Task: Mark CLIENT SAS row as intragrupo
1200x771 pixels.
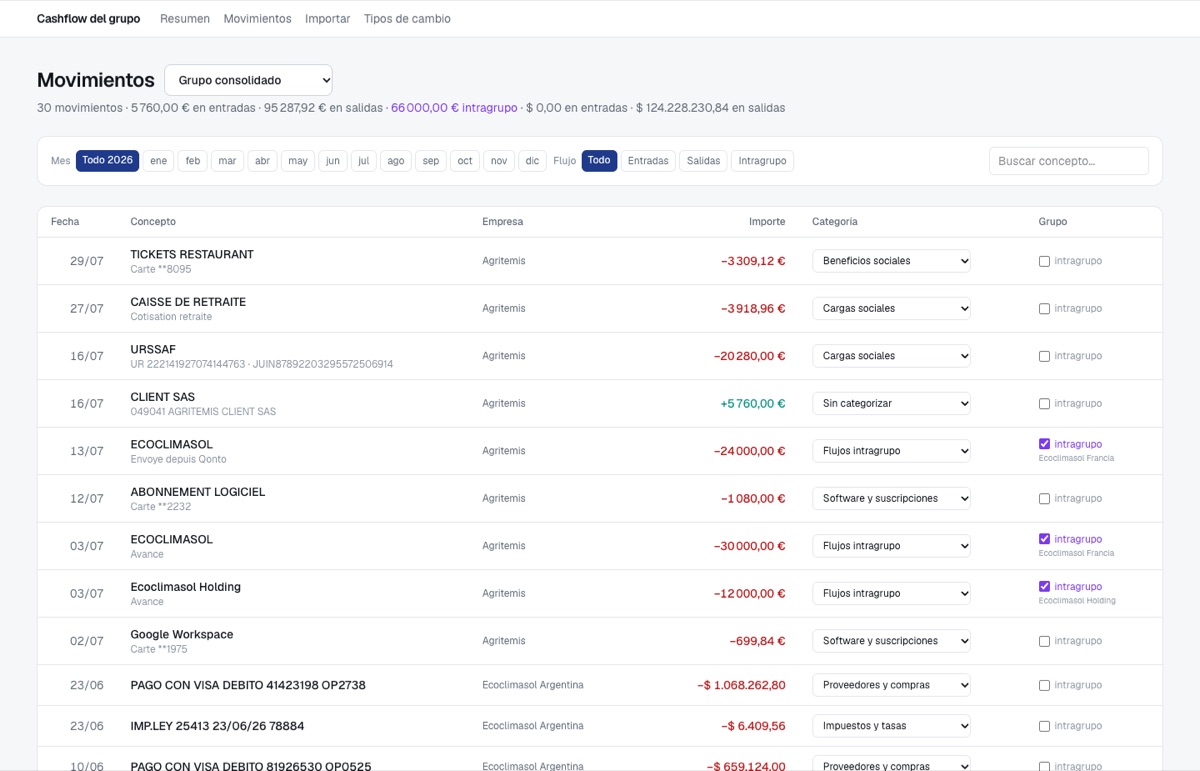Action: tap(1044, 404)
